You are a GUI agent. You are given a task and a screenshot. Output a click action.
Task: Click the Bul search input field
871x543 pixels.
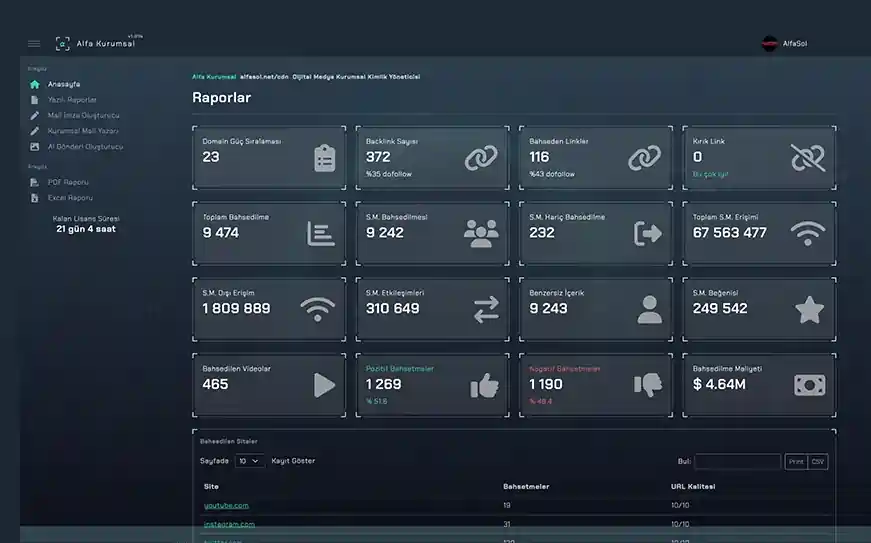pos(738,462)
